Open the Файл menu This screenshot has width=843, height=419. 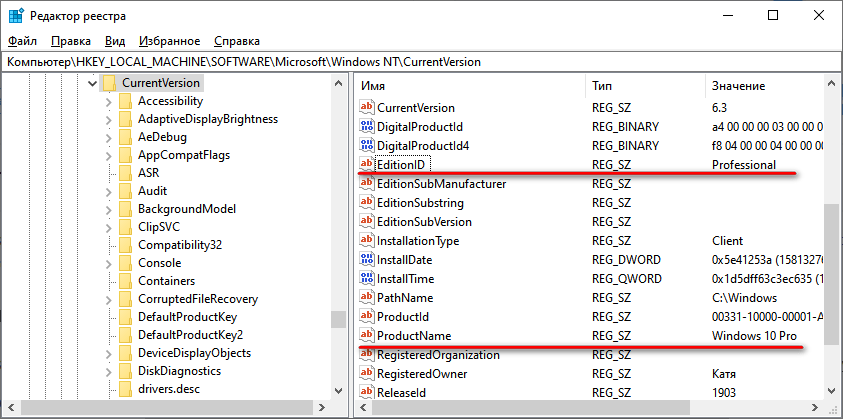(23, 41)
